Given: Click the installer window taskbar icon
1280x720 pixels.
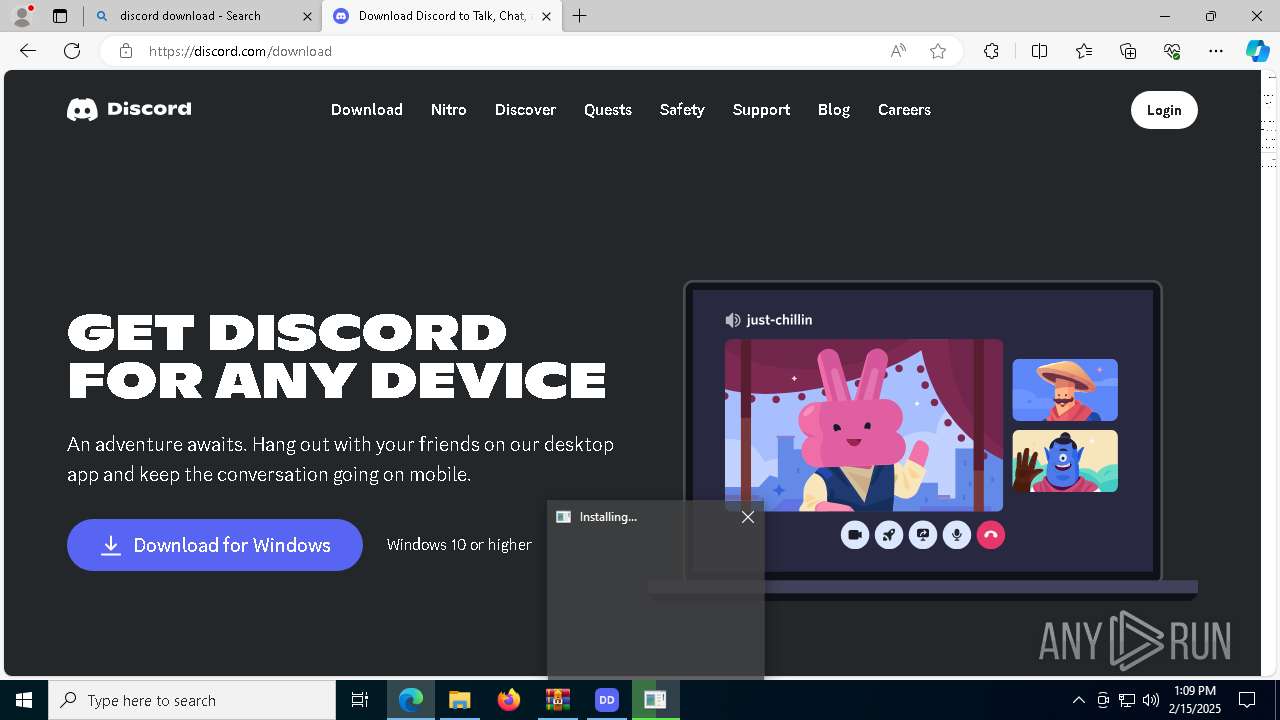Looking at the screenshot, I should click(655, 700).
